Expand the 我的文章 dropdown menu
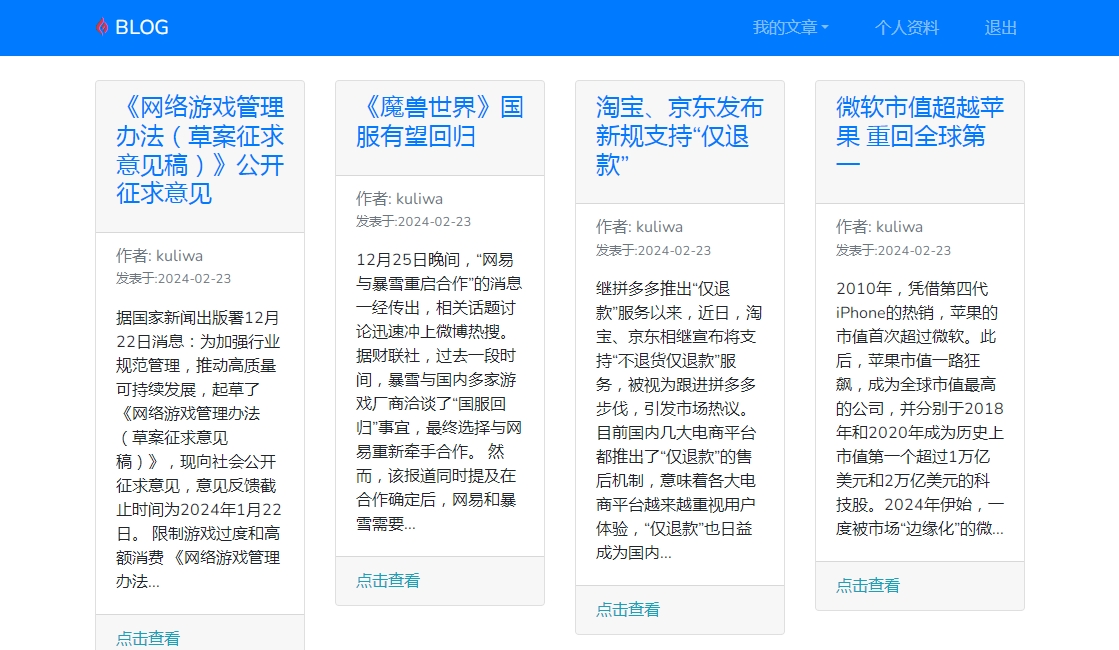This screenshot has width=1119, height=650. 790,28
